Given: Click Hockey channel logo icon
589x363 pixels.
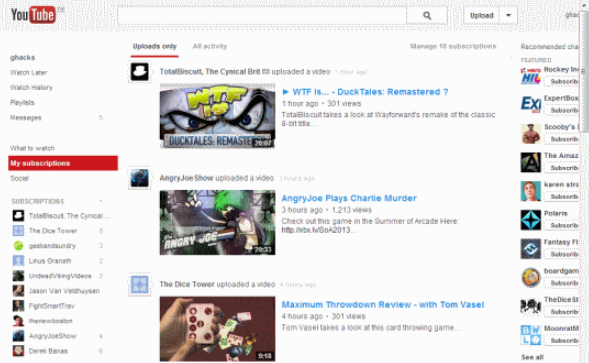Looking at the screenshot, I should [x=530, y=76].
